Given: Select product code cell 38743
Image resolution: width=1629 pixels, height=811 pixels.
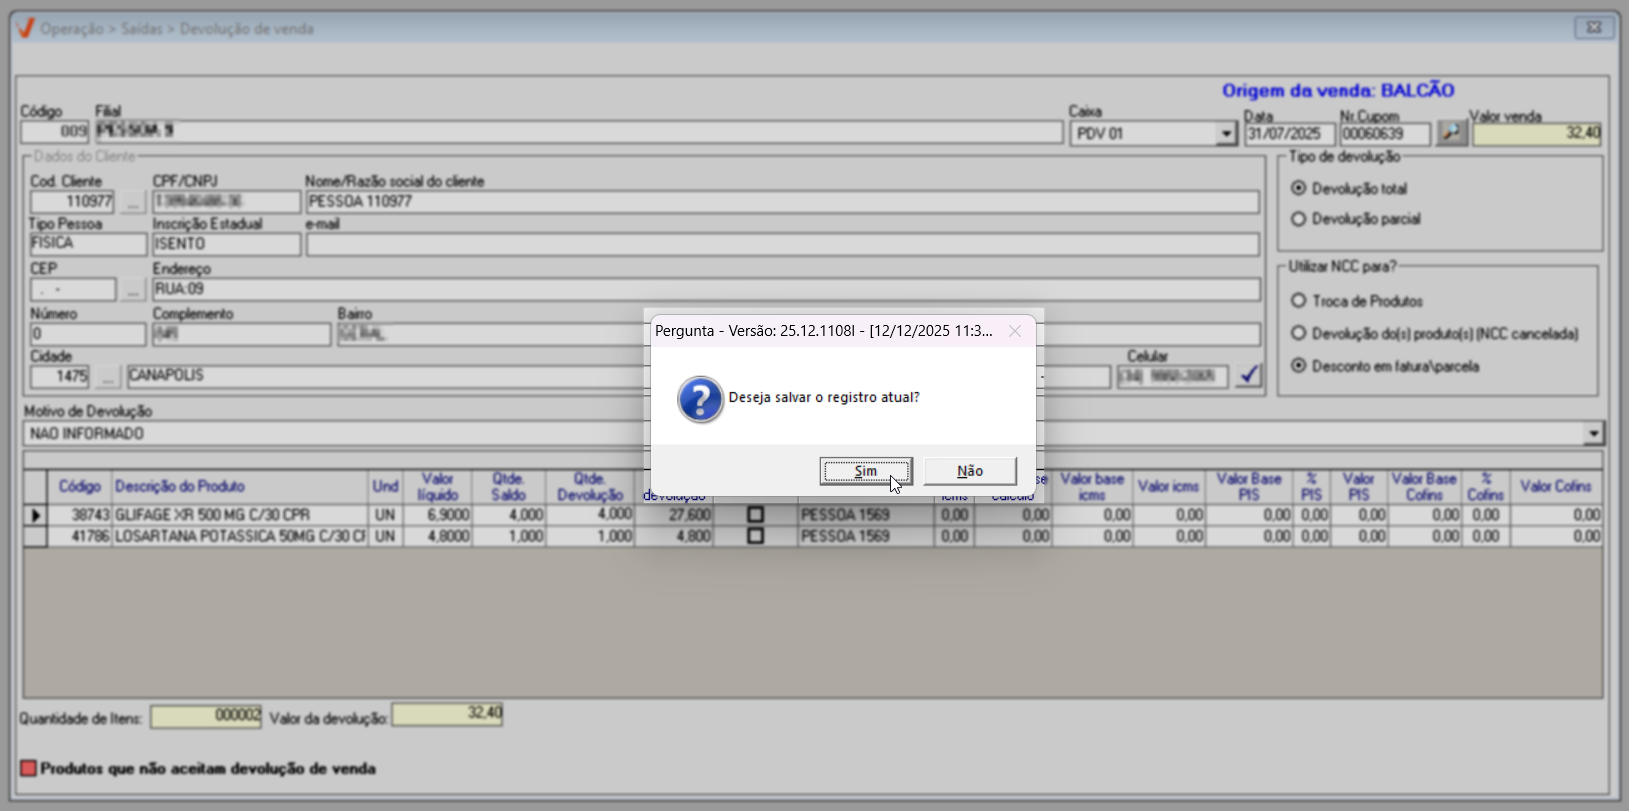Looking at the screenshot, I should pos(80,515).
